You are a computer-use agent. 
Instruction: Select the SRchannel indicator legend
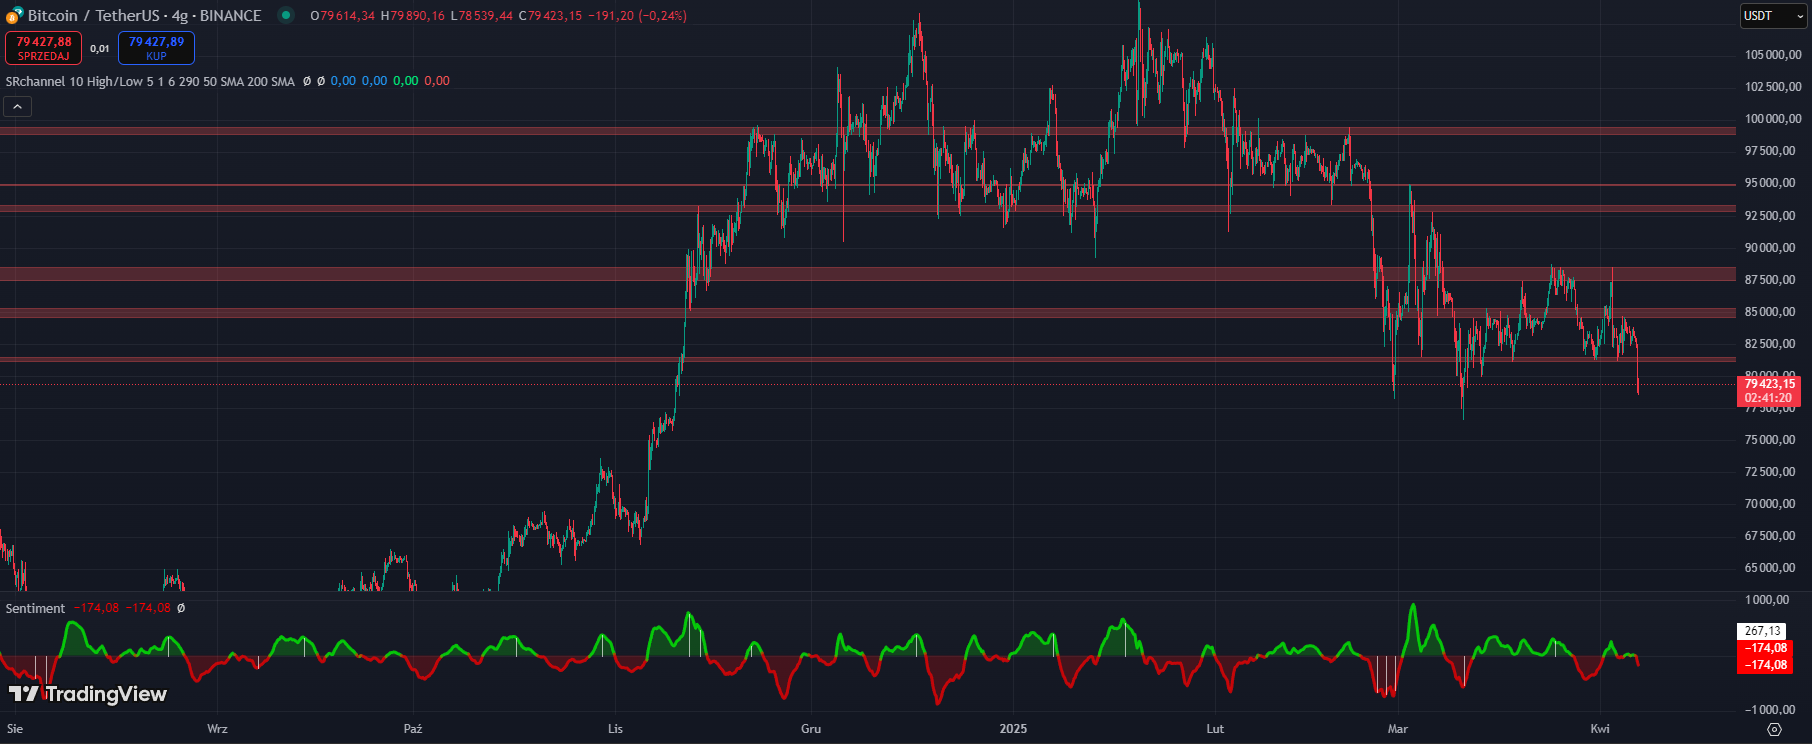(x=150, y=81)
